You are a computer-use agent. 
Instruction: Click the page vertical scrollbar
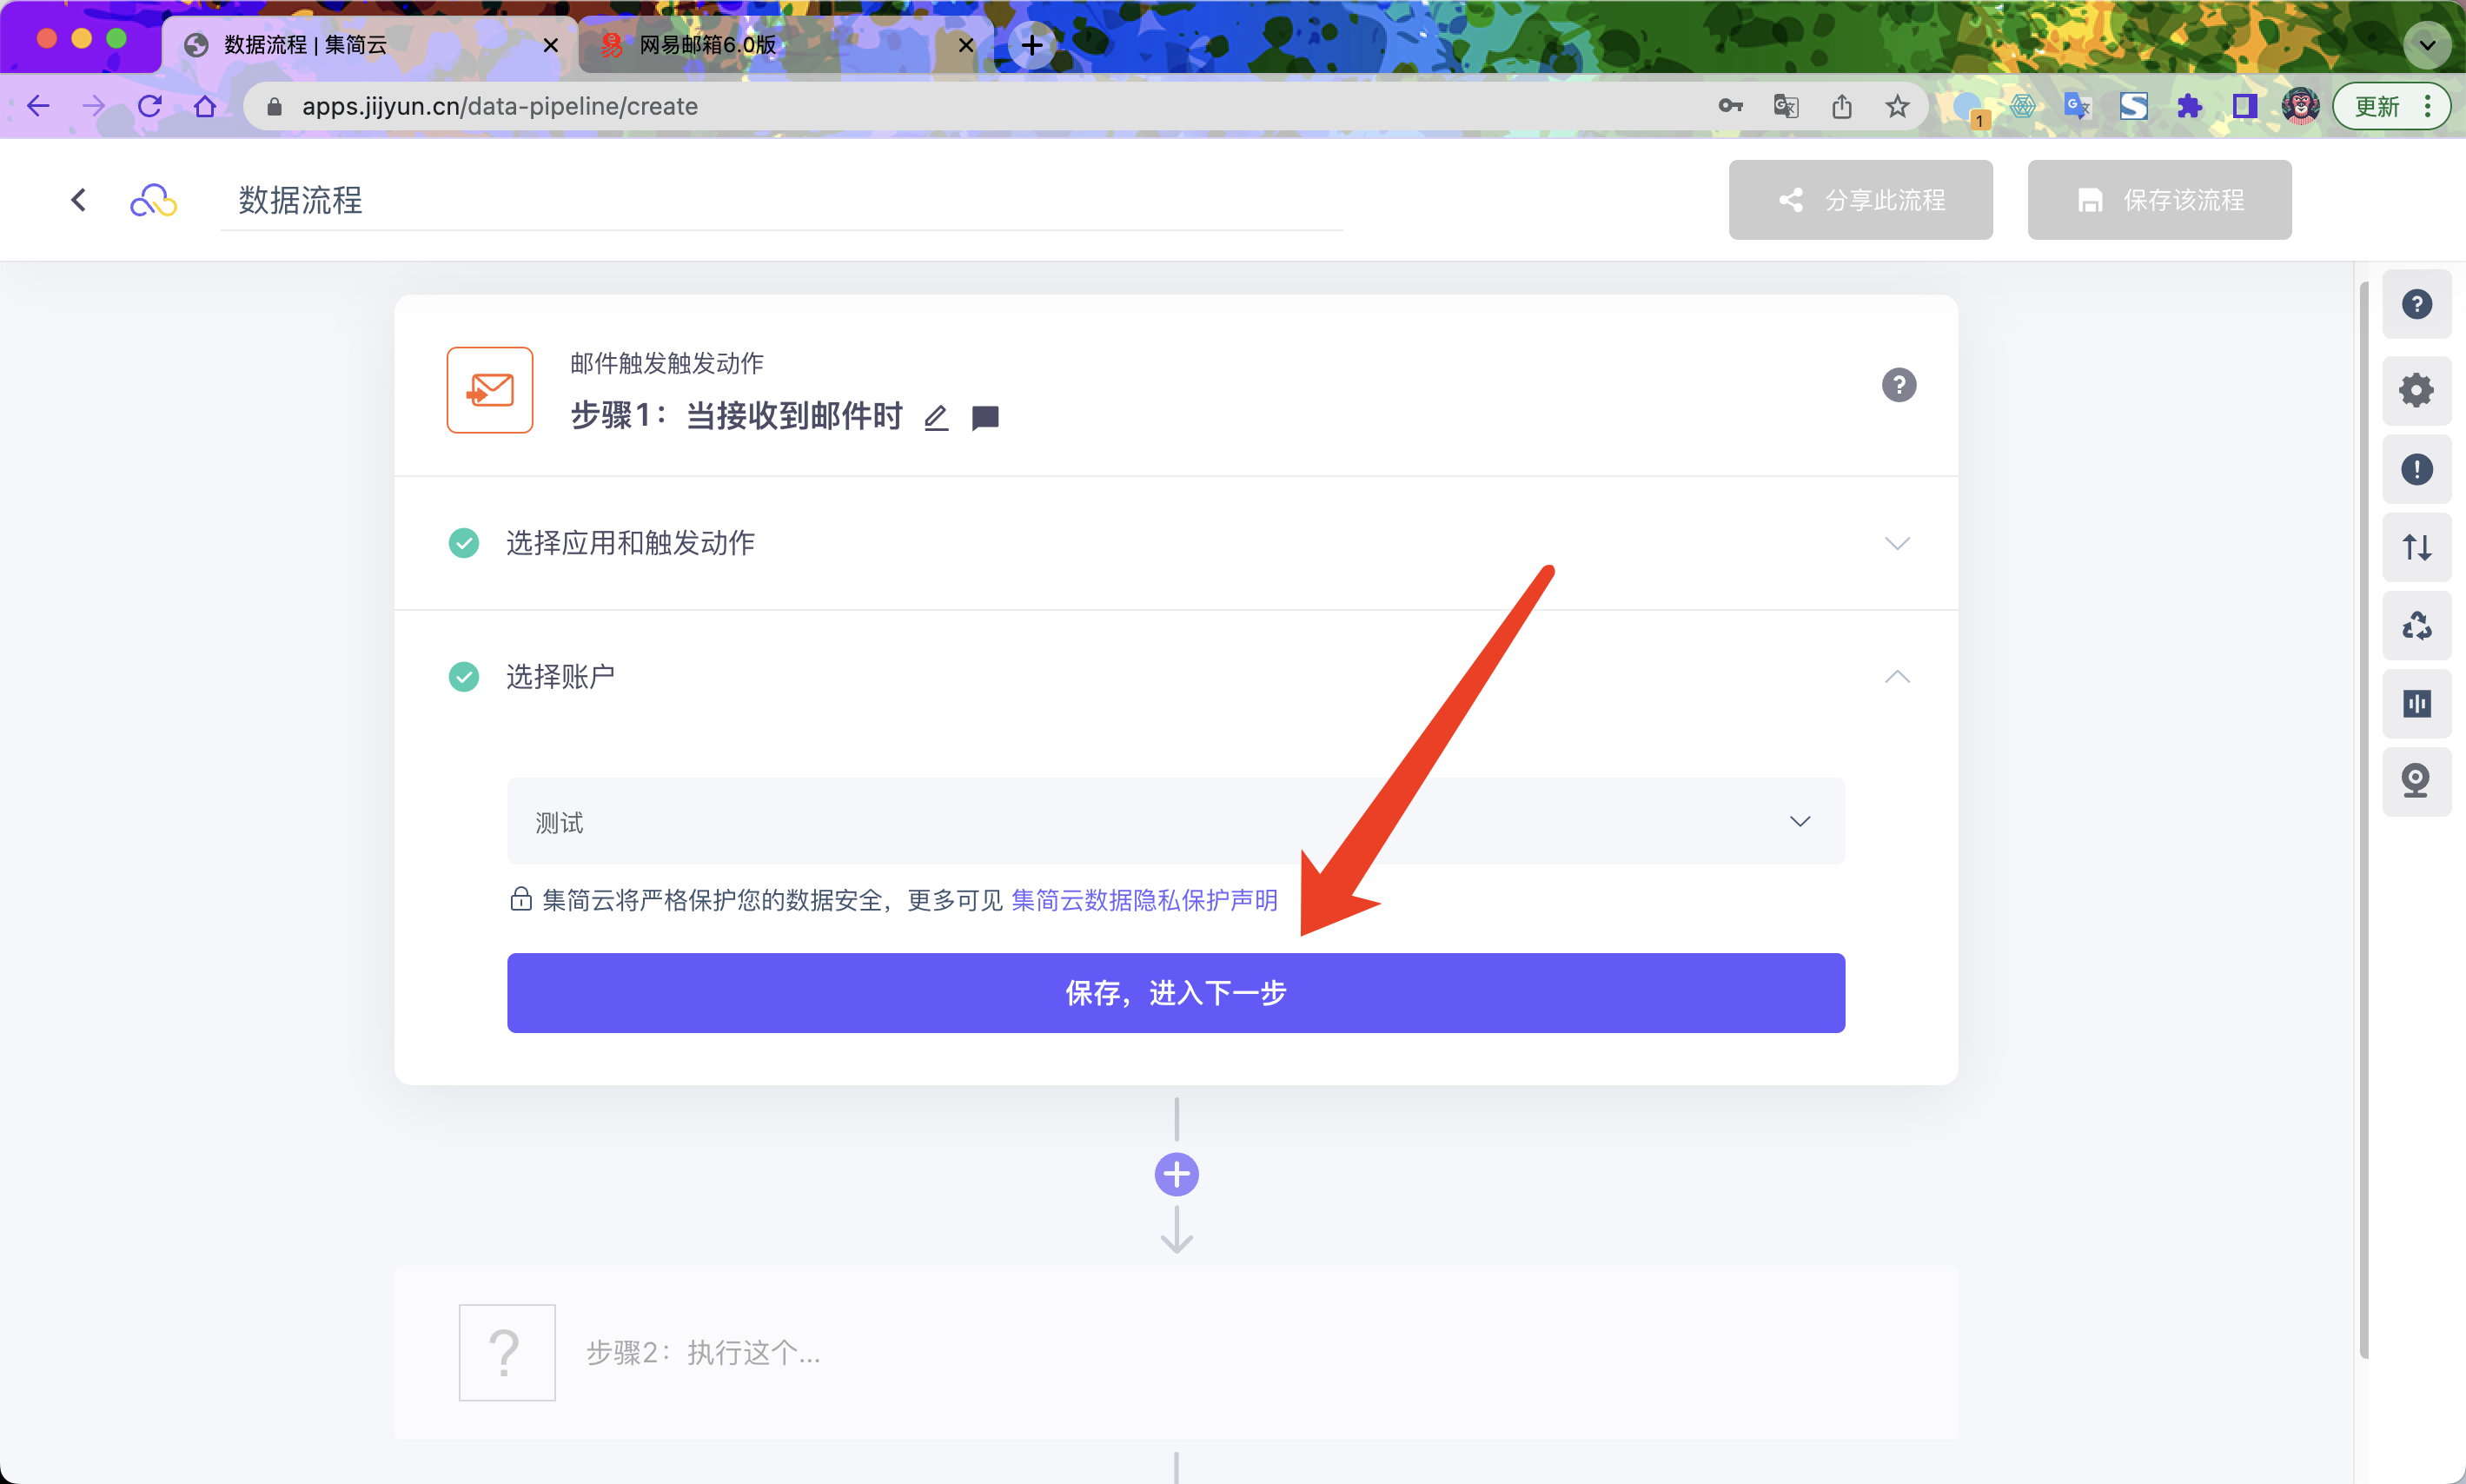click(x=2364, y=820)
